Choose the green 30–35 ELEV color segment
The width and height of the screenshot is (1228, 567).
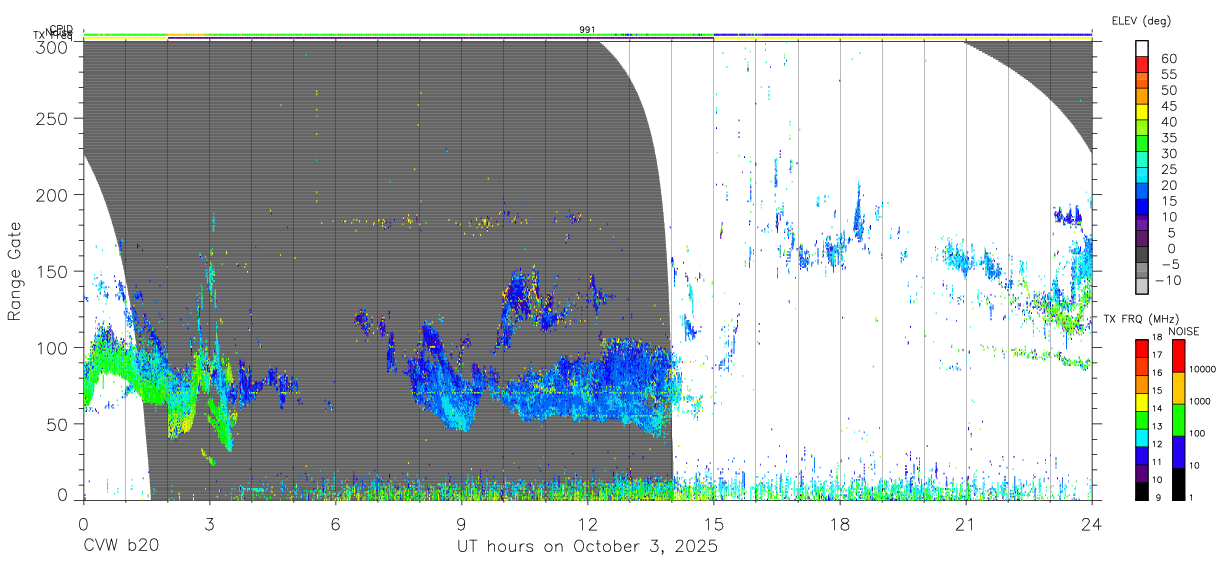[x=1143, y=145]
